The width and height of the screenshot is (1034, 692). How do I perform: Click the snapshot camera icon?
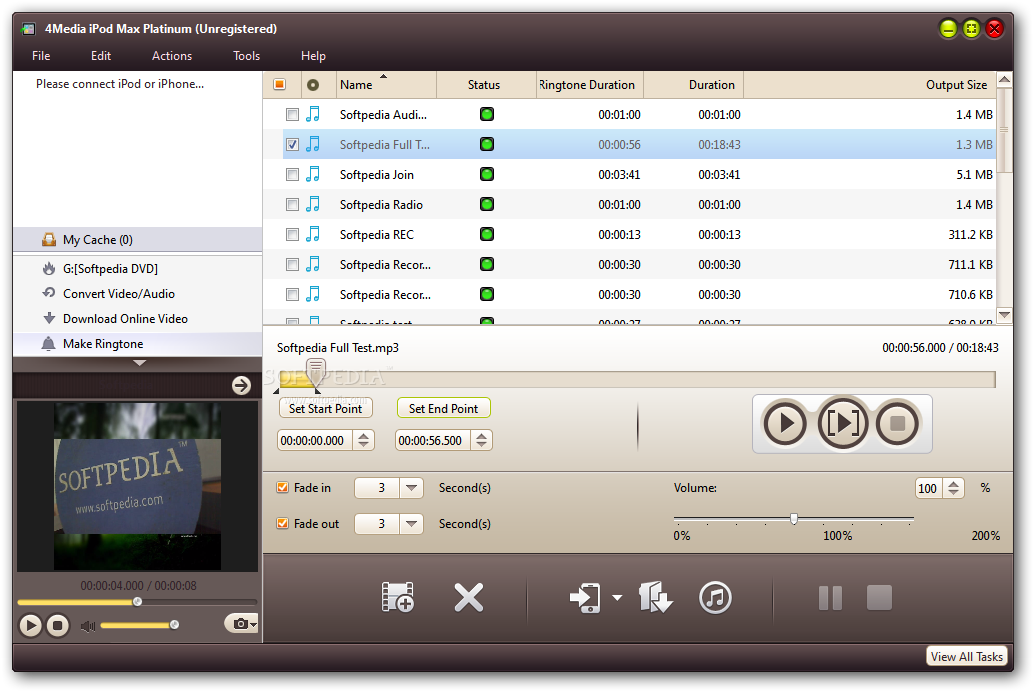click(x=241, y=623)
